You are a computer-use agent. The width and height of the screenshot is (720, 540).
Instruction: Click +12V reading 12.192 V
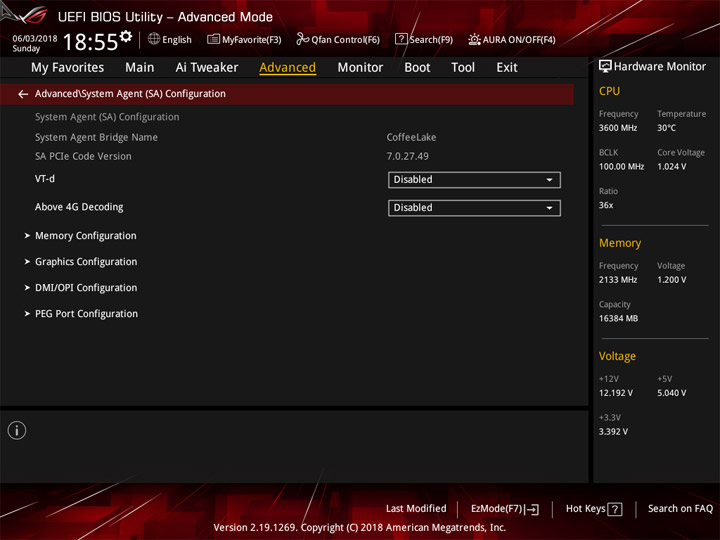(x=616, y=393)
